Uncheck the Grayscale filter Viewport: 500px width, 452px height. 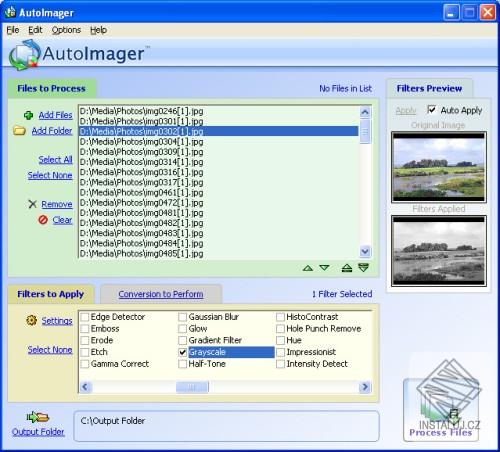coord(183,352)
